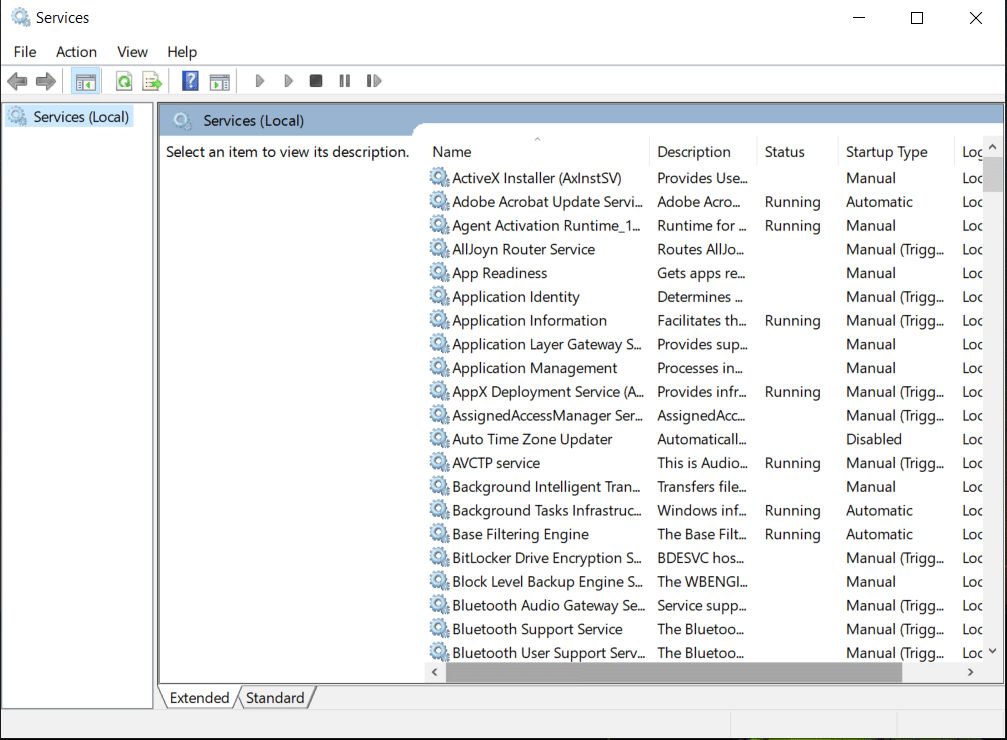
Task: Click gear icon next to Auto Time Zone Updater
Action: pos(439,439)
